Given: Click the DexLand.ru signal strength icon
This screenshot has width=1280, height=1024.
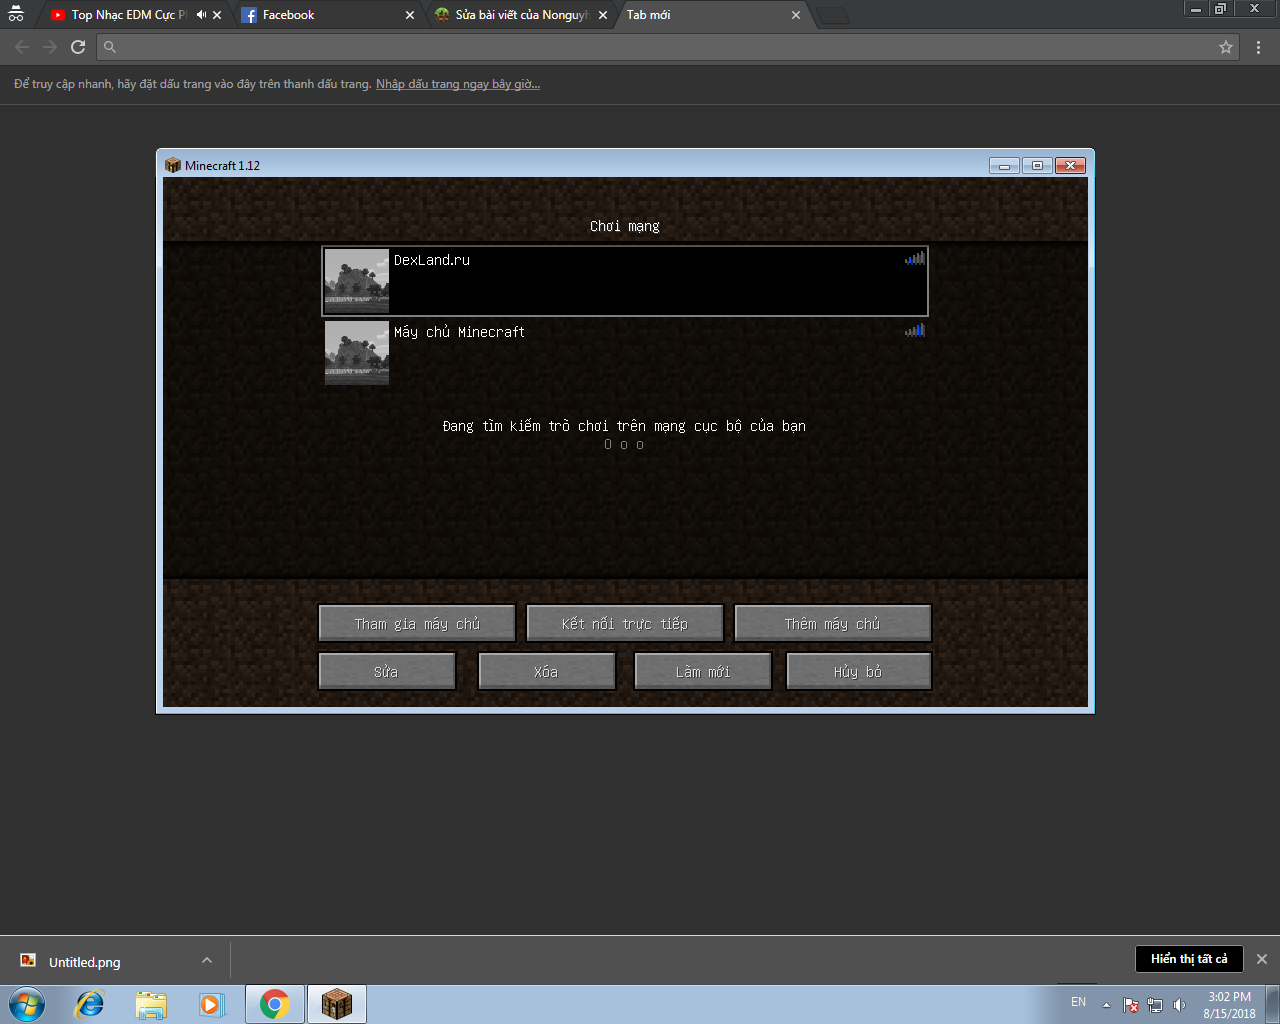Looking at the screenshot, I should 915,258.
